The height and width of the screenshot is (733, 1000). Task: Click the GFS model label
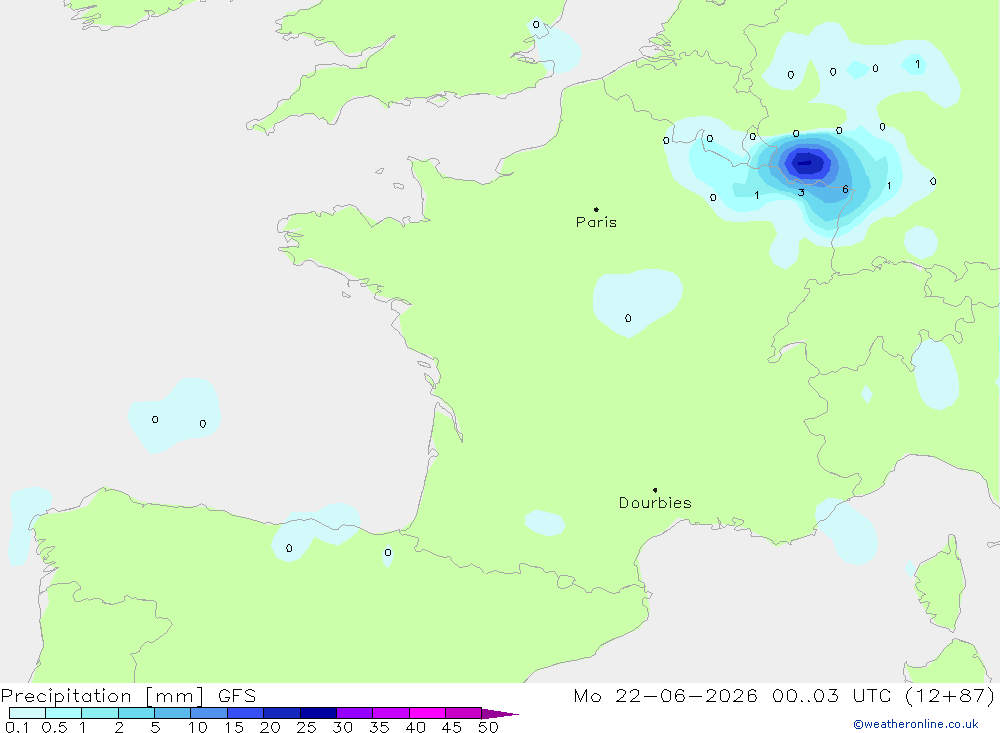(x=237, y=696)
